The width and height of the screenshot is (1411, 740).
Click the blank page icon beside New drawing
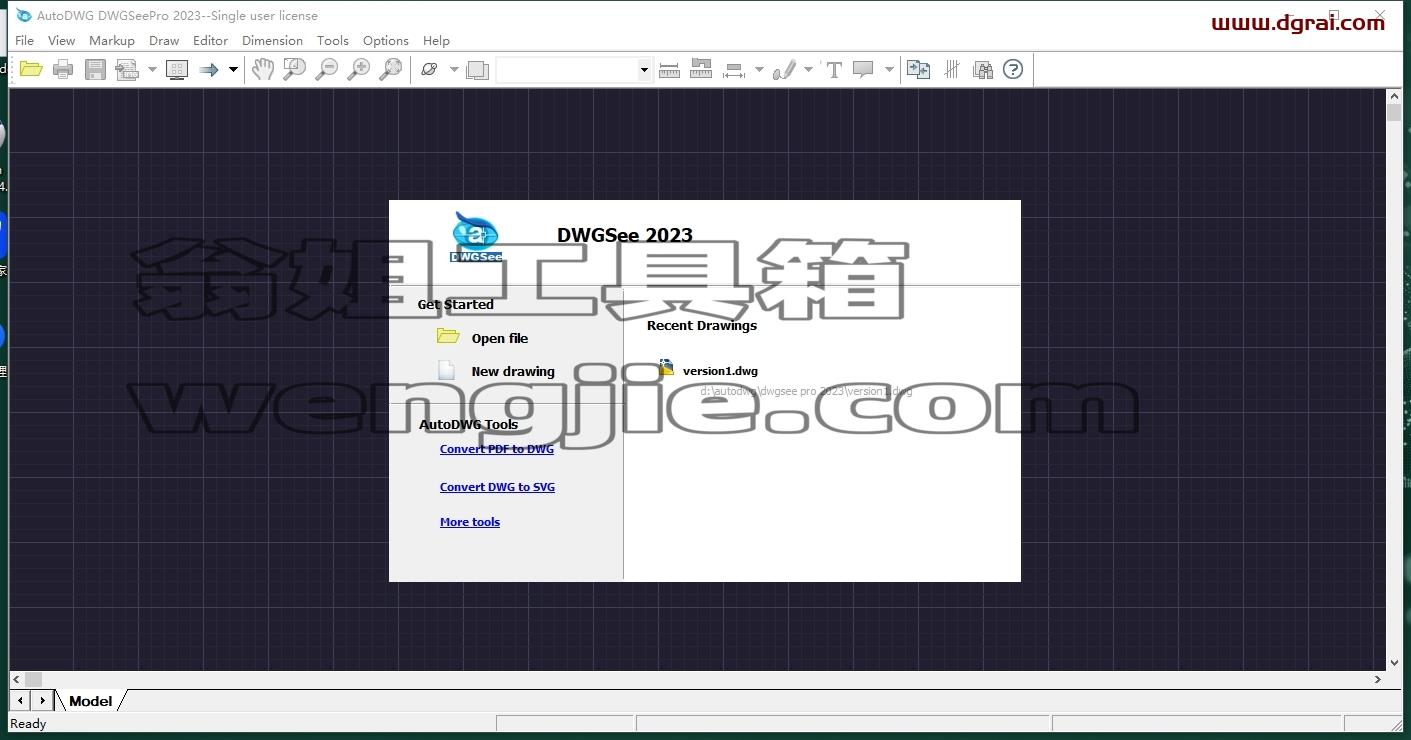click(x=447, y=370)
